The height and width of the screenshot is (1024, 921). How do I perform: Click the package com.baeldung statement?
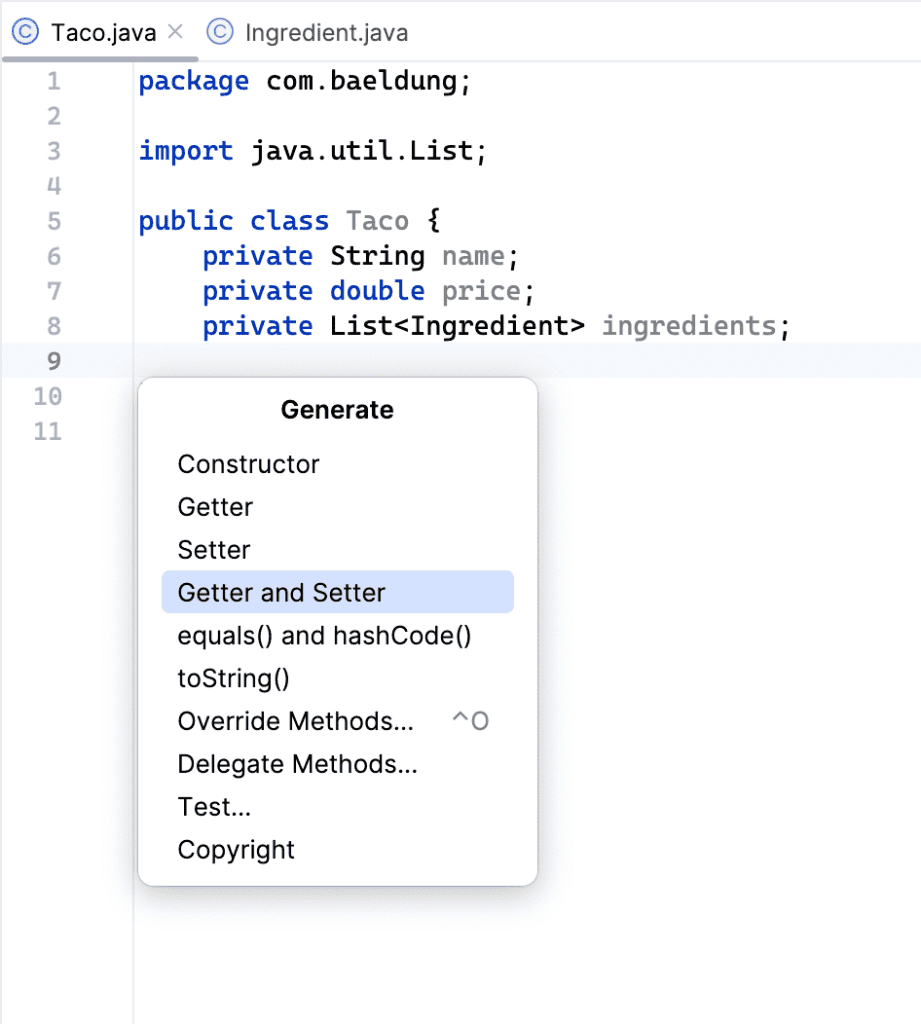(x=303, y=80)
